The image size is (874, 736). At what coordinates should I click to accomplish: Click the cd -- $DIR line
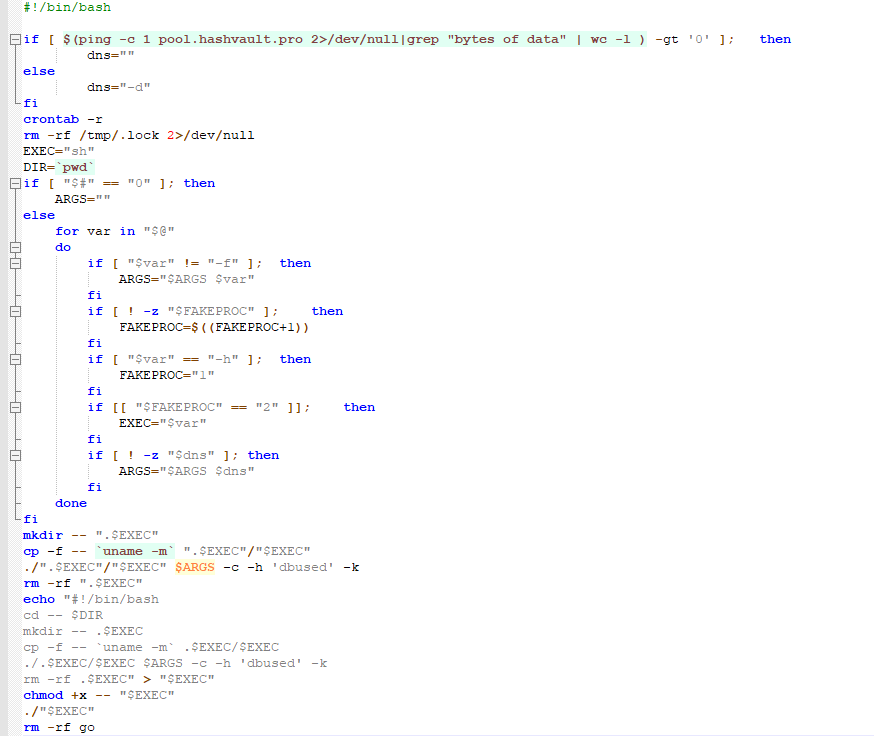pyautogui.click(x=63, y=616)
